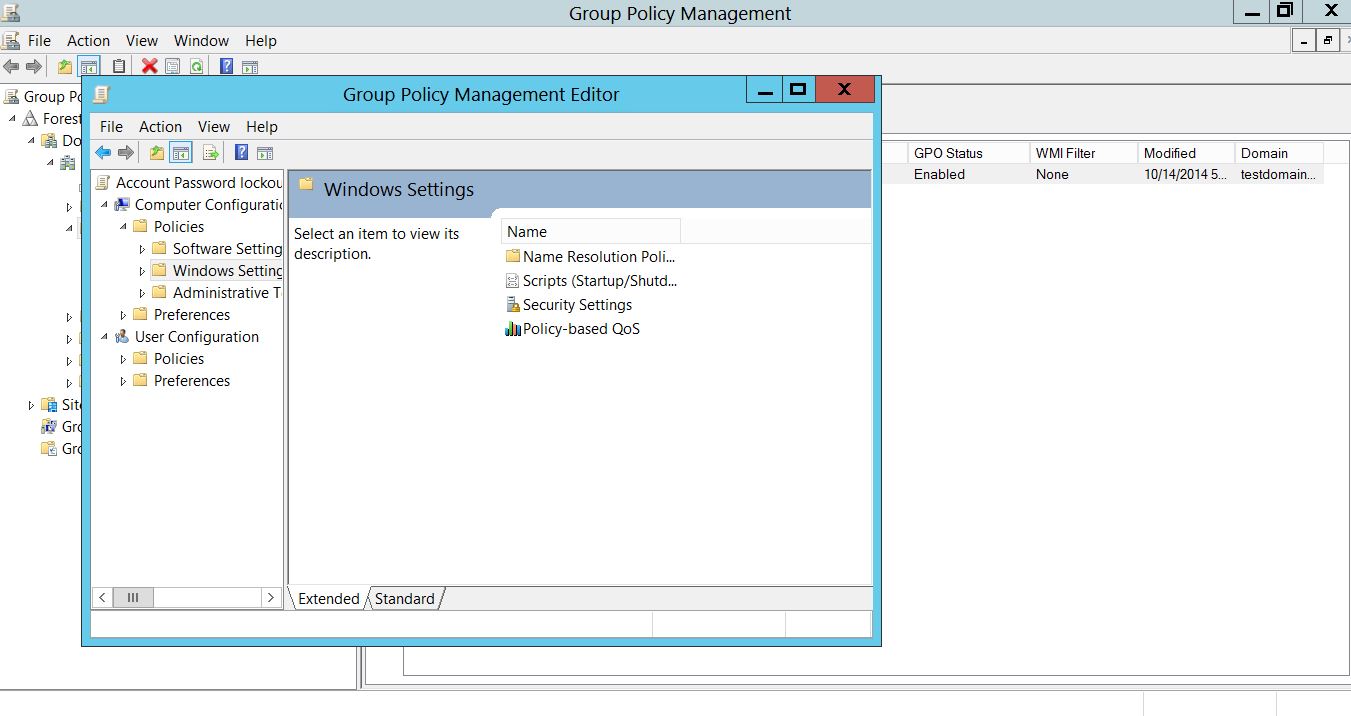Switch to the Extended tab
Image resolution: width=1351 pixels, height=716 pixels.
point(328,599)
